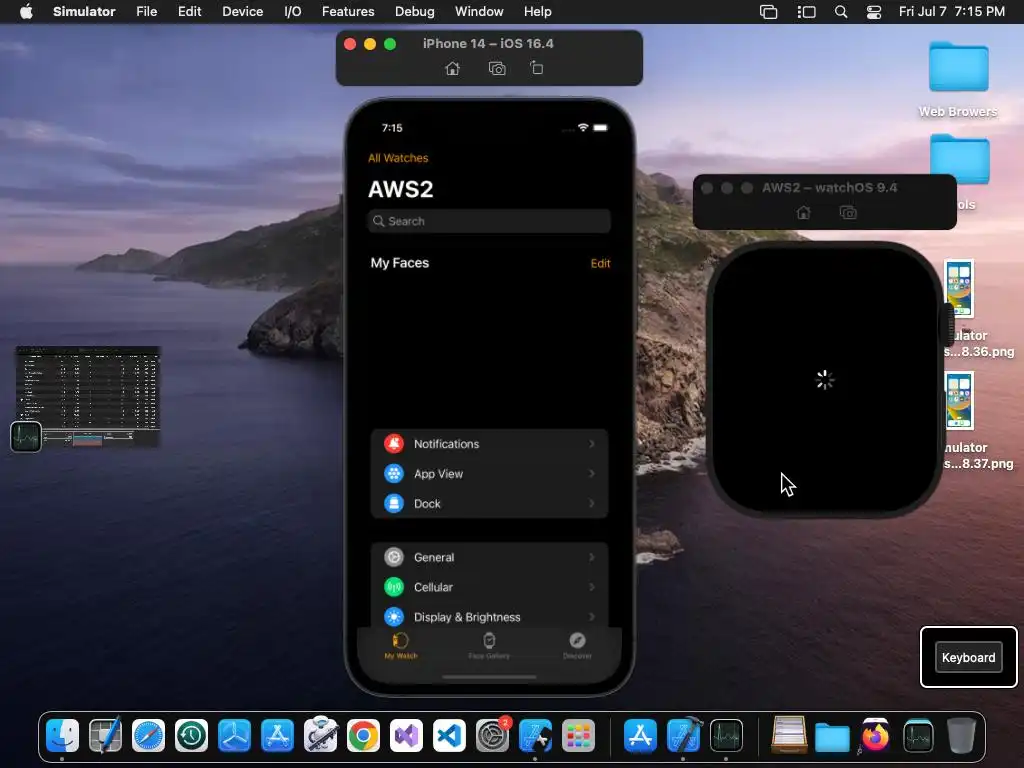Expand the Display & Brightness row chevron

592,617
